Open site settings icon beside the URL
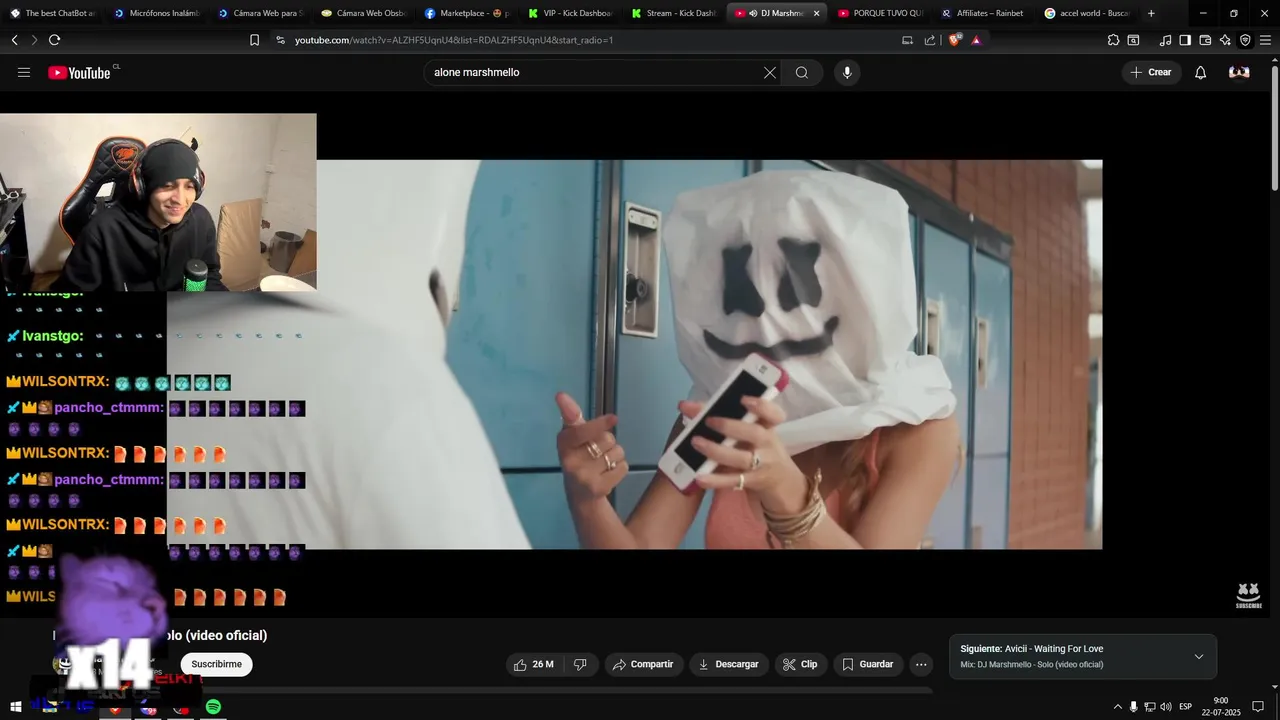Image resolution: width=1280 pixels, height=720 pixels. point(281,40)
